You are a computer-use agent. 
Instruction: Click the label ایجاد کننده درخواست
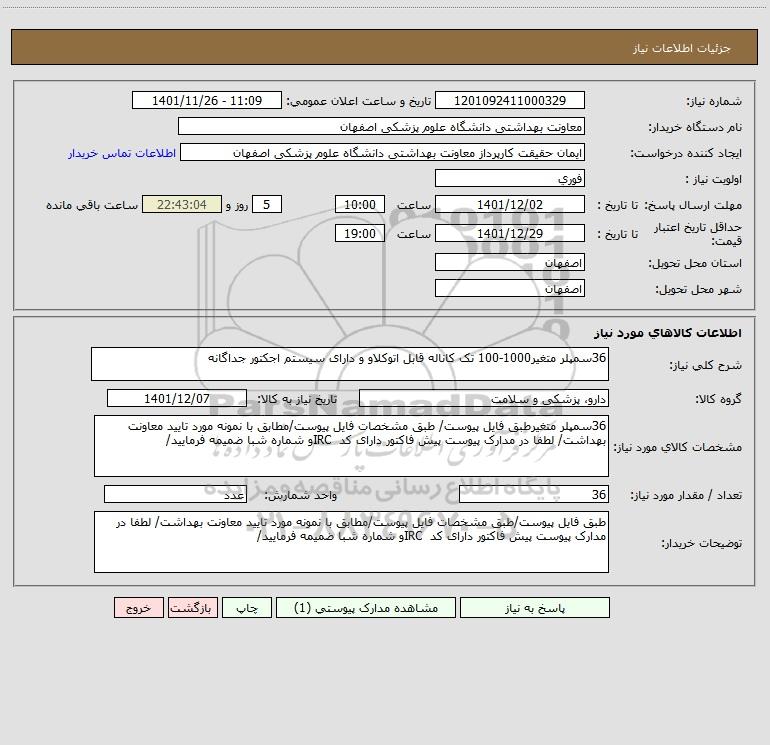(686, 153)
